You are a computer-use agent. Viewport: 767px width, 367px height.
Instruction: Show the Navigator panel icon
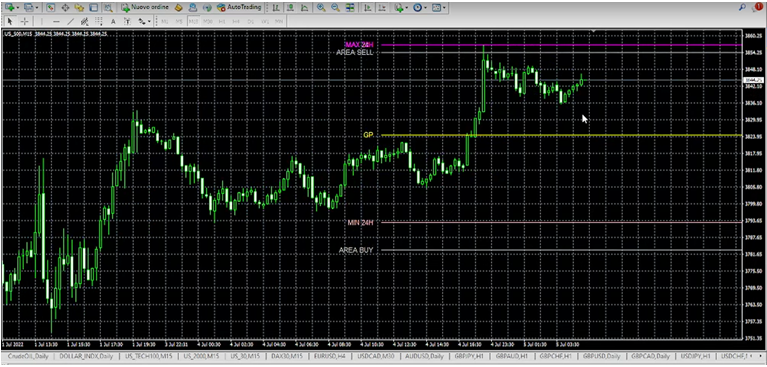click(x=79, y=8)
